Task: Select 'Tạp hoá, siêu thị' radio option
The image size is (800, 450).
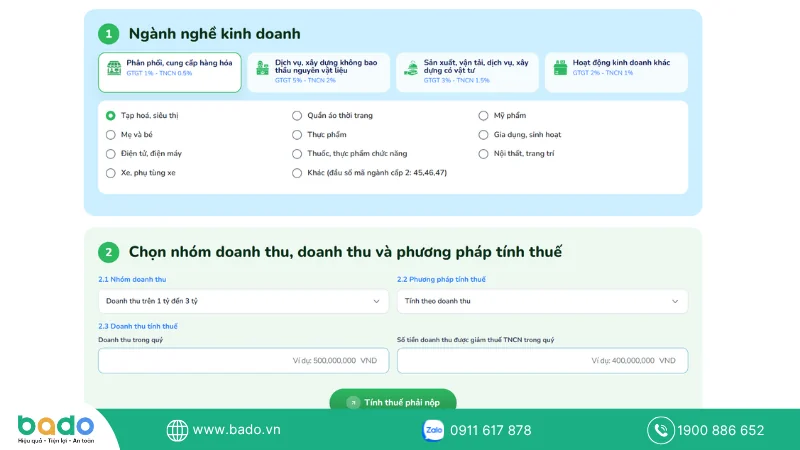Action: pyautogui.click(x=111, y=116)
